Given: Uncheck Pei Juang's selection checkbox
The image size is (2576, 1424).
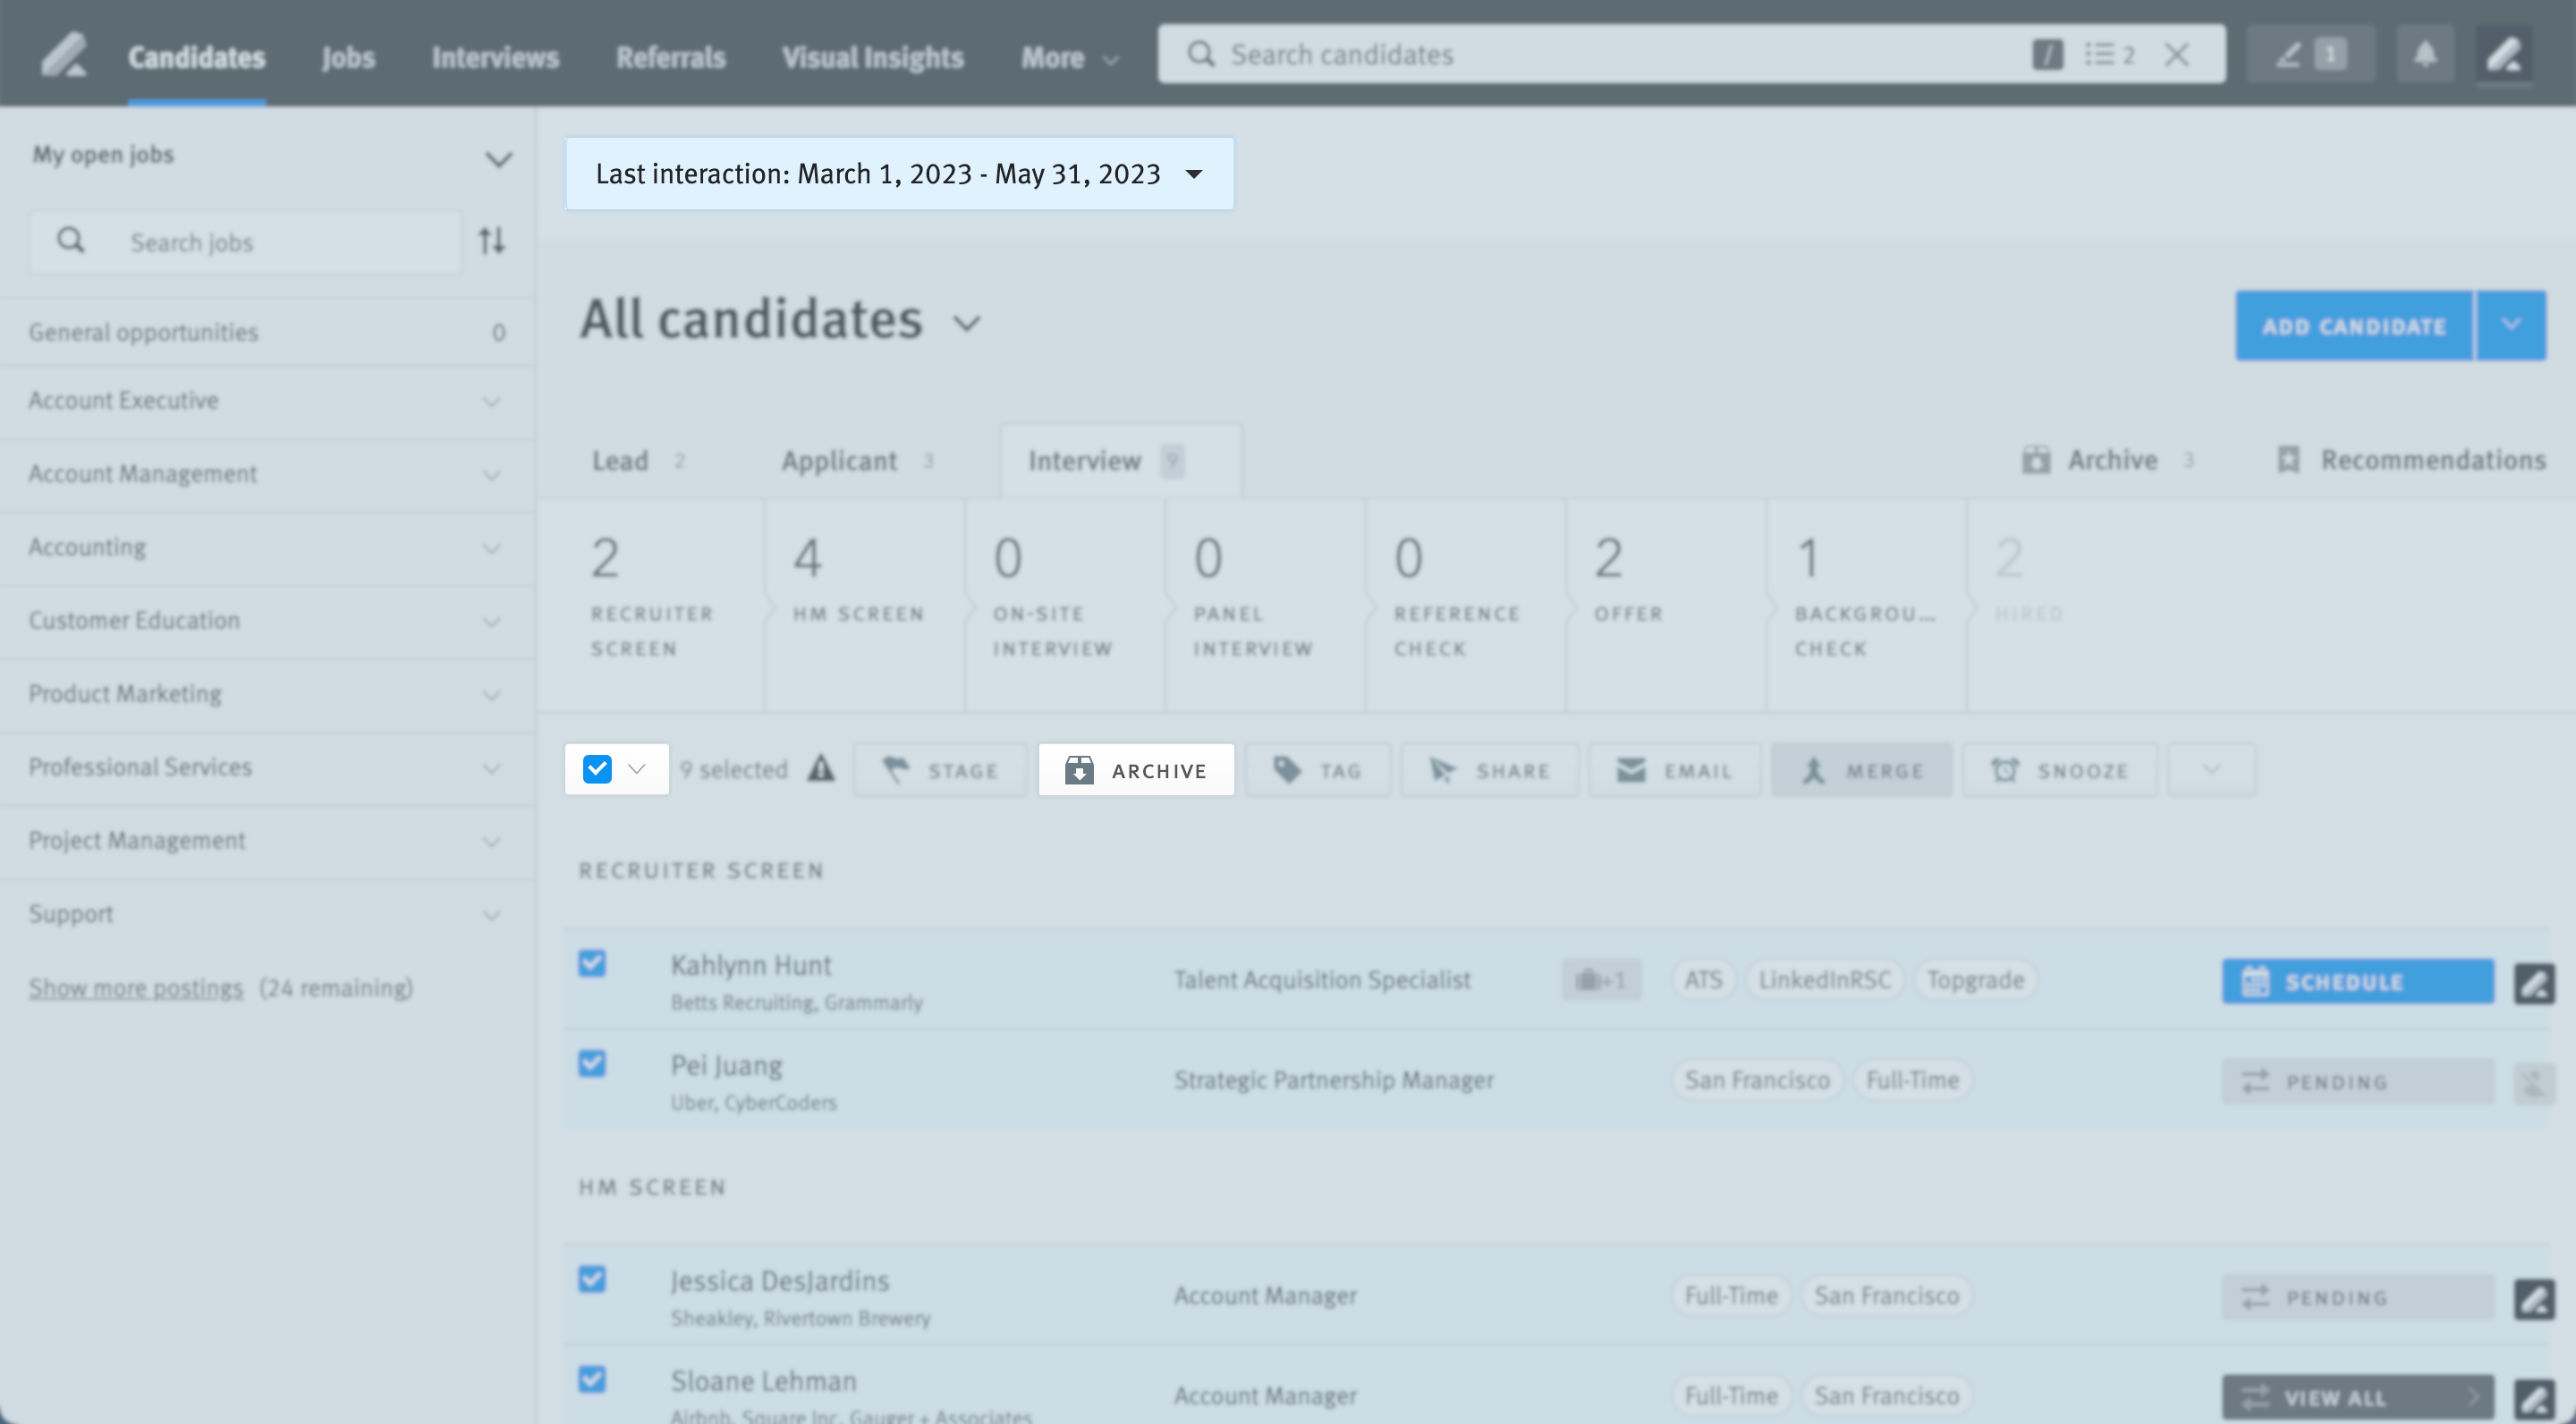Looking at the screenshot, I should [x=593, y=1064].
